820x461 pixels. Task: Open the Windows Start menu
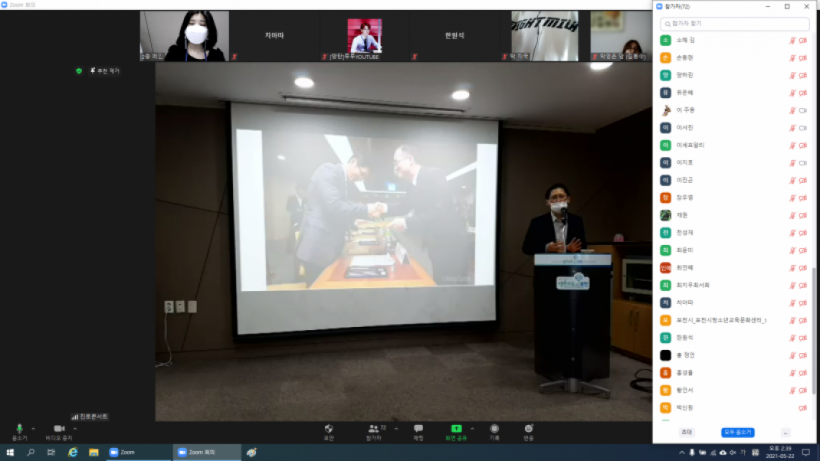click(x=10, y=452)
